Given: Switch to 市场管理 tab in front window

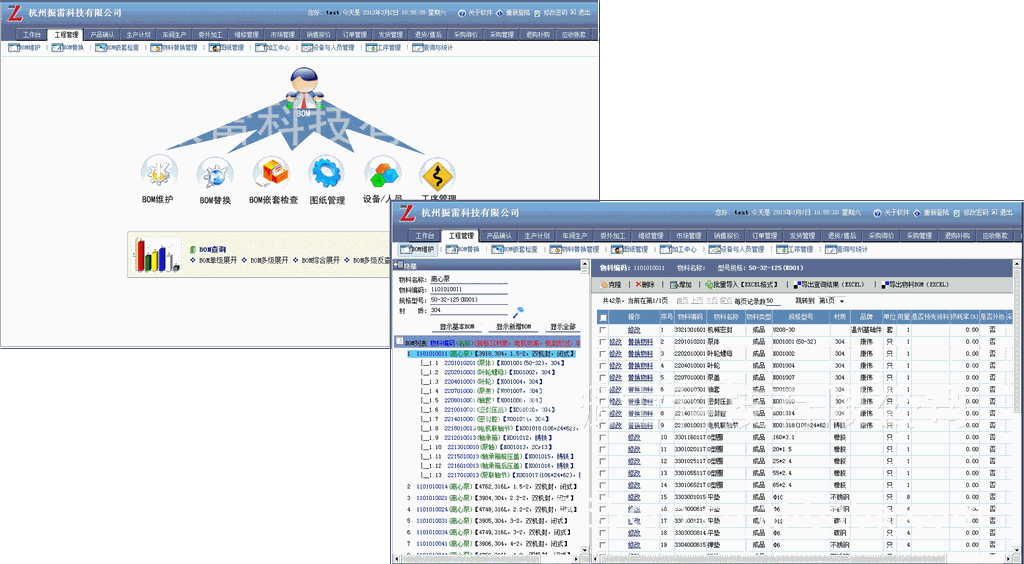Looking at the screenshot, I should pyautogui.click(x=688, y=236).
